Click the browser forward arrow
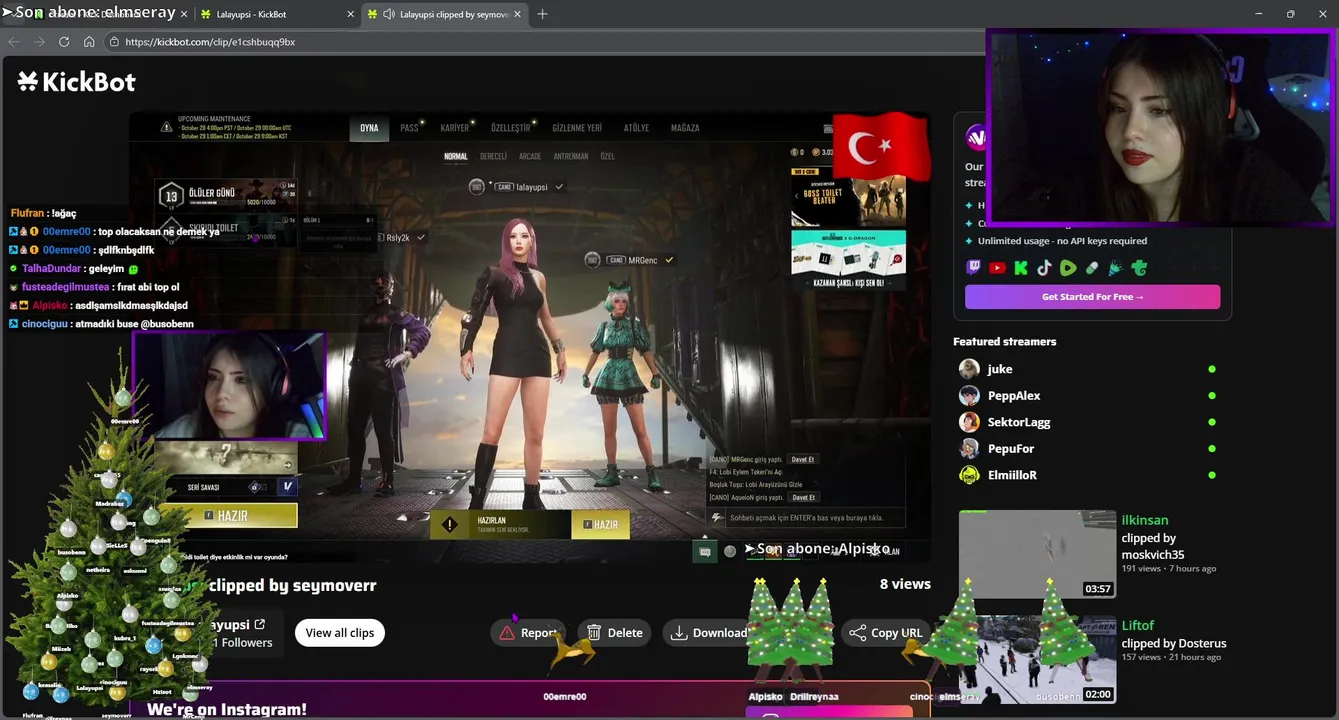The image size is (1339, 720). coord(39,42)
